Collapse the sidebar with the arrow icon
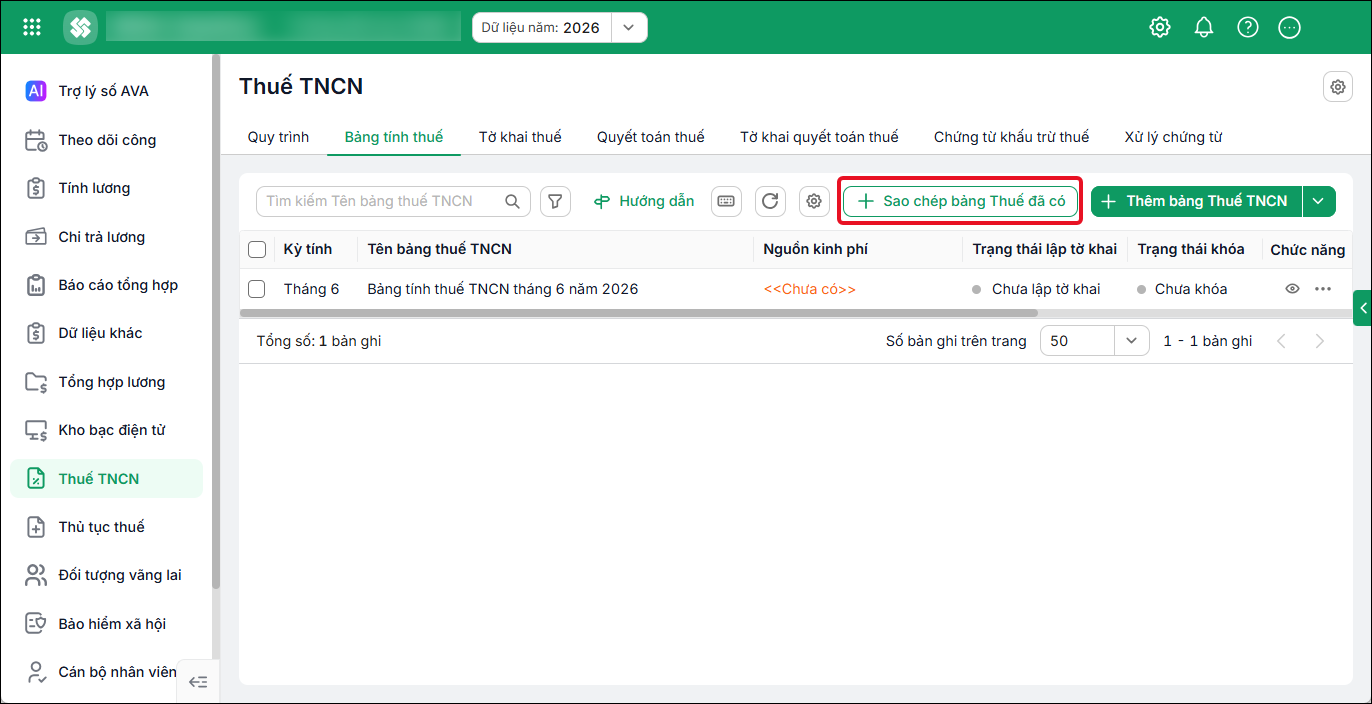This screenshot has width=1372, height=704. point(198,682)
